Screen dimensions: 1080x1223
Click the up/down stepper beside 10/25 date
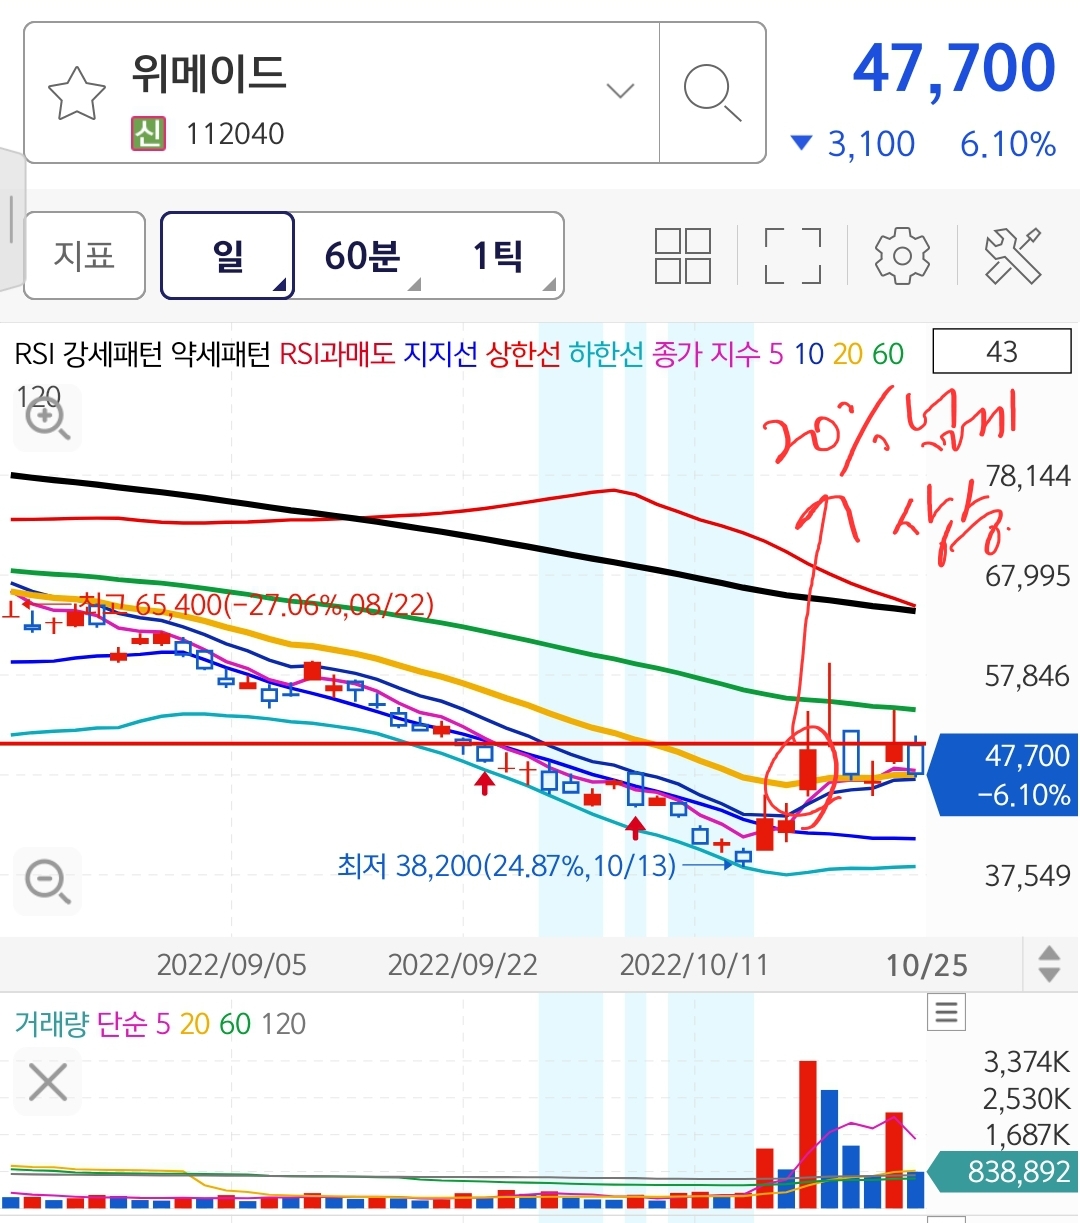point(1049,964)
